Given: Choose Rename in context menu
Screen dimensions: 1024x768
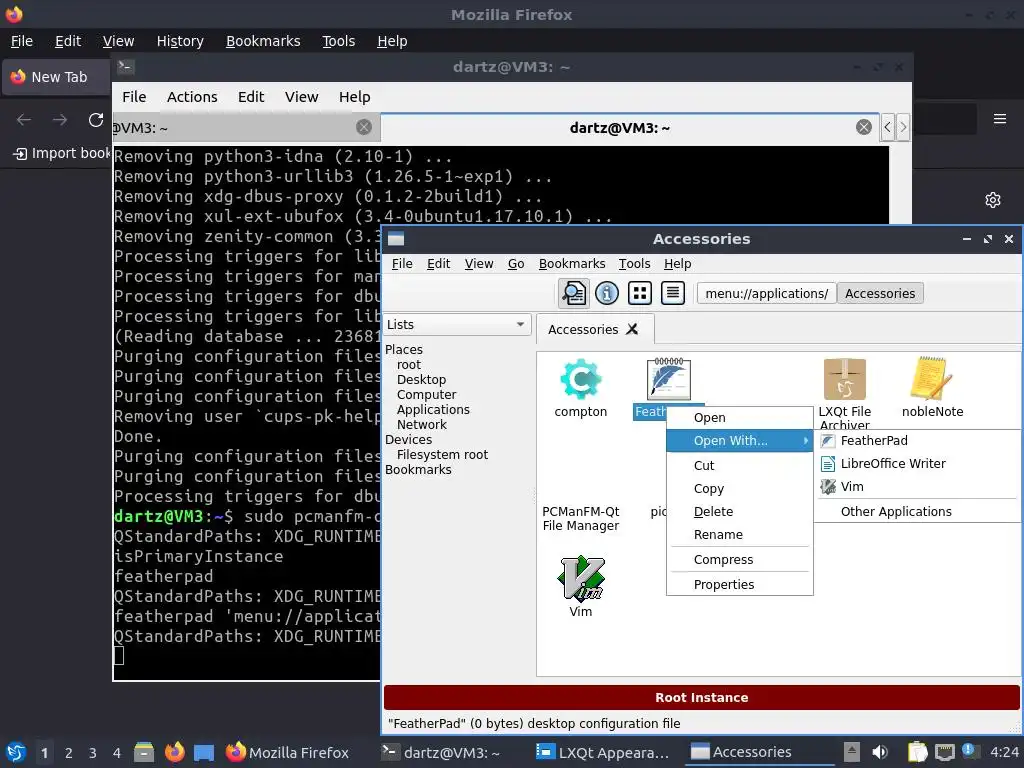Looking at the screenshot, I should pos(739,534).
